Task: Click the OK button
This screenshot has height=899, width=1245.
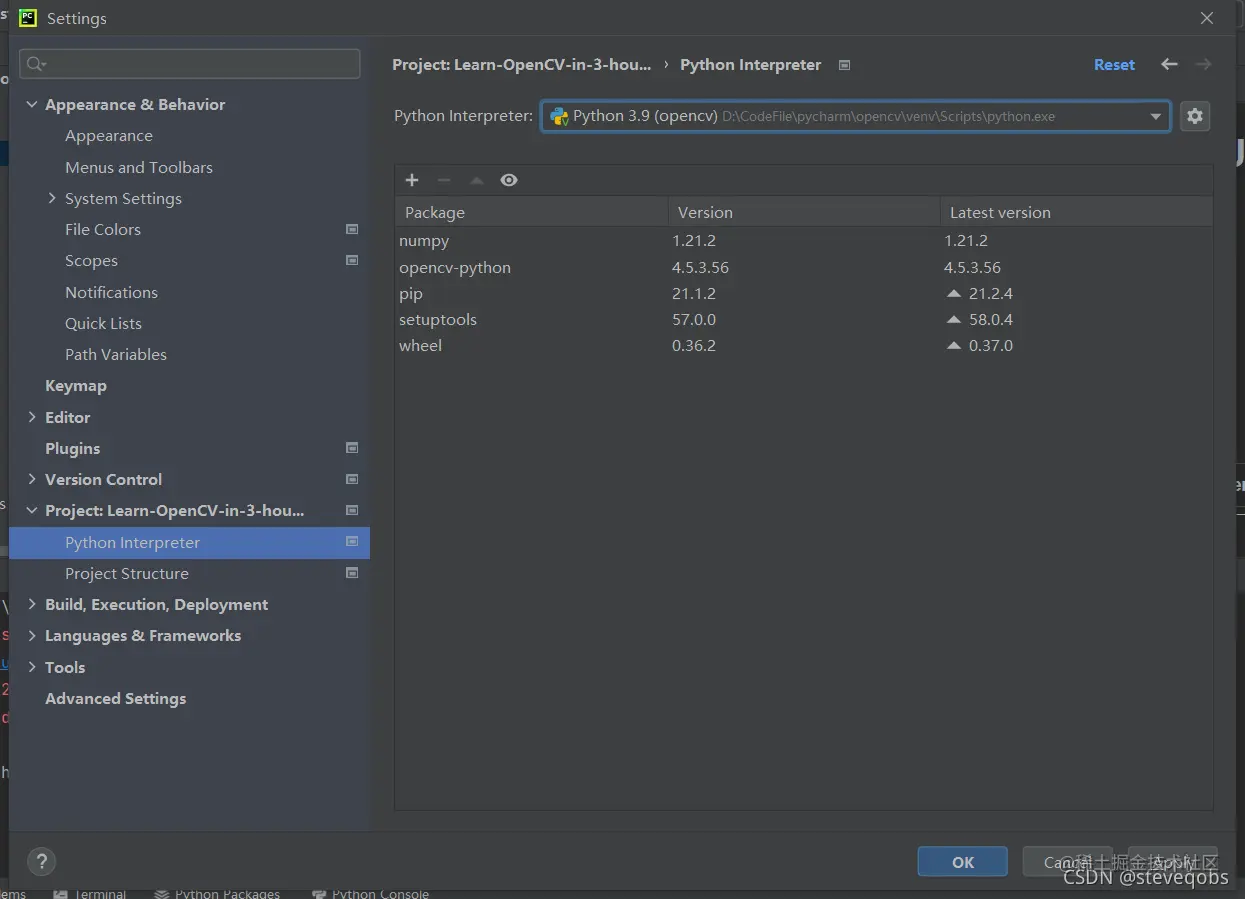Action: pos(963,862)
